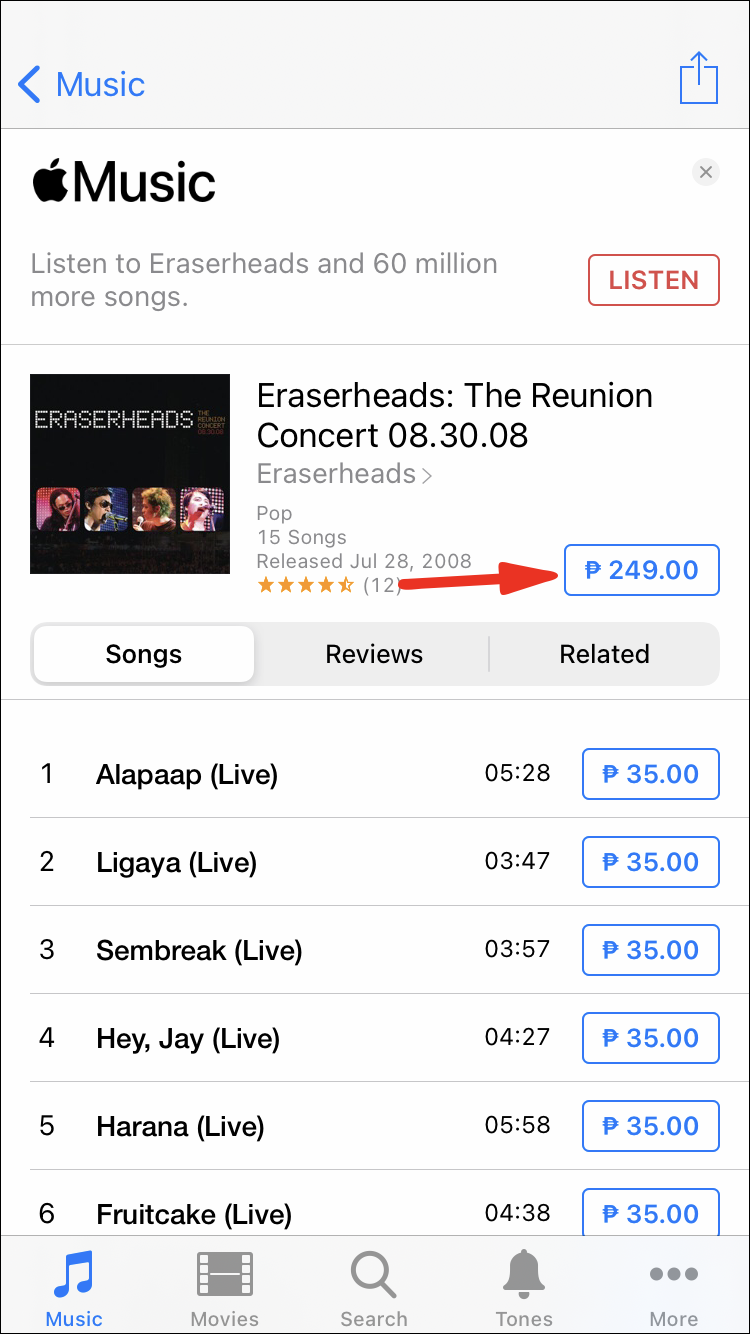Open the Search magnifier tab
The width and height of the screenshot is (750, 1334).
(374, 1288)
